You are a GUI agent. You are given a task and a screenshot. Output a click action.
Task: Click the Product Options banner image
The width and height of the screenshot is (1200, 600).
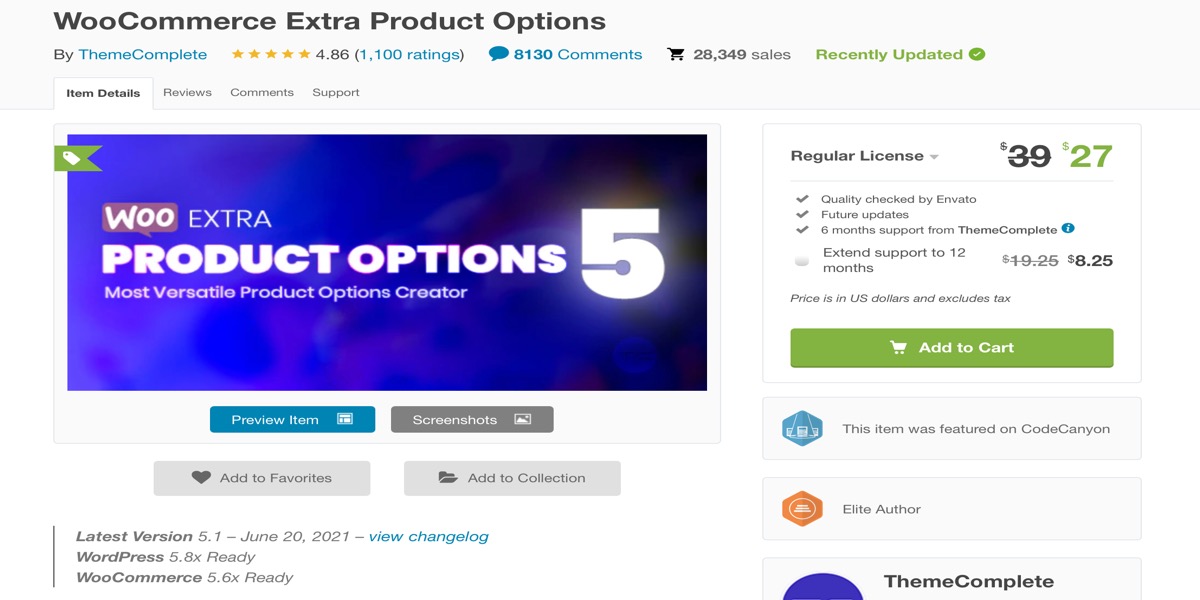[x=387, y=262]
